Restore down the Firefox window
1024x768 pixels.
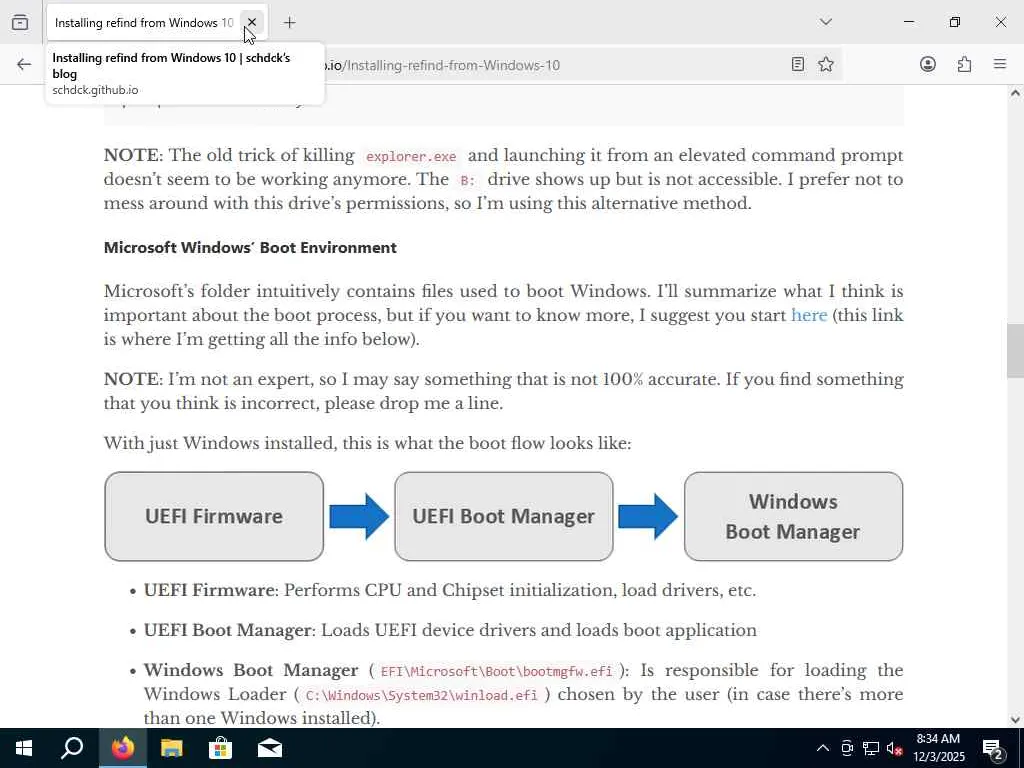click(x=955, y=22)
